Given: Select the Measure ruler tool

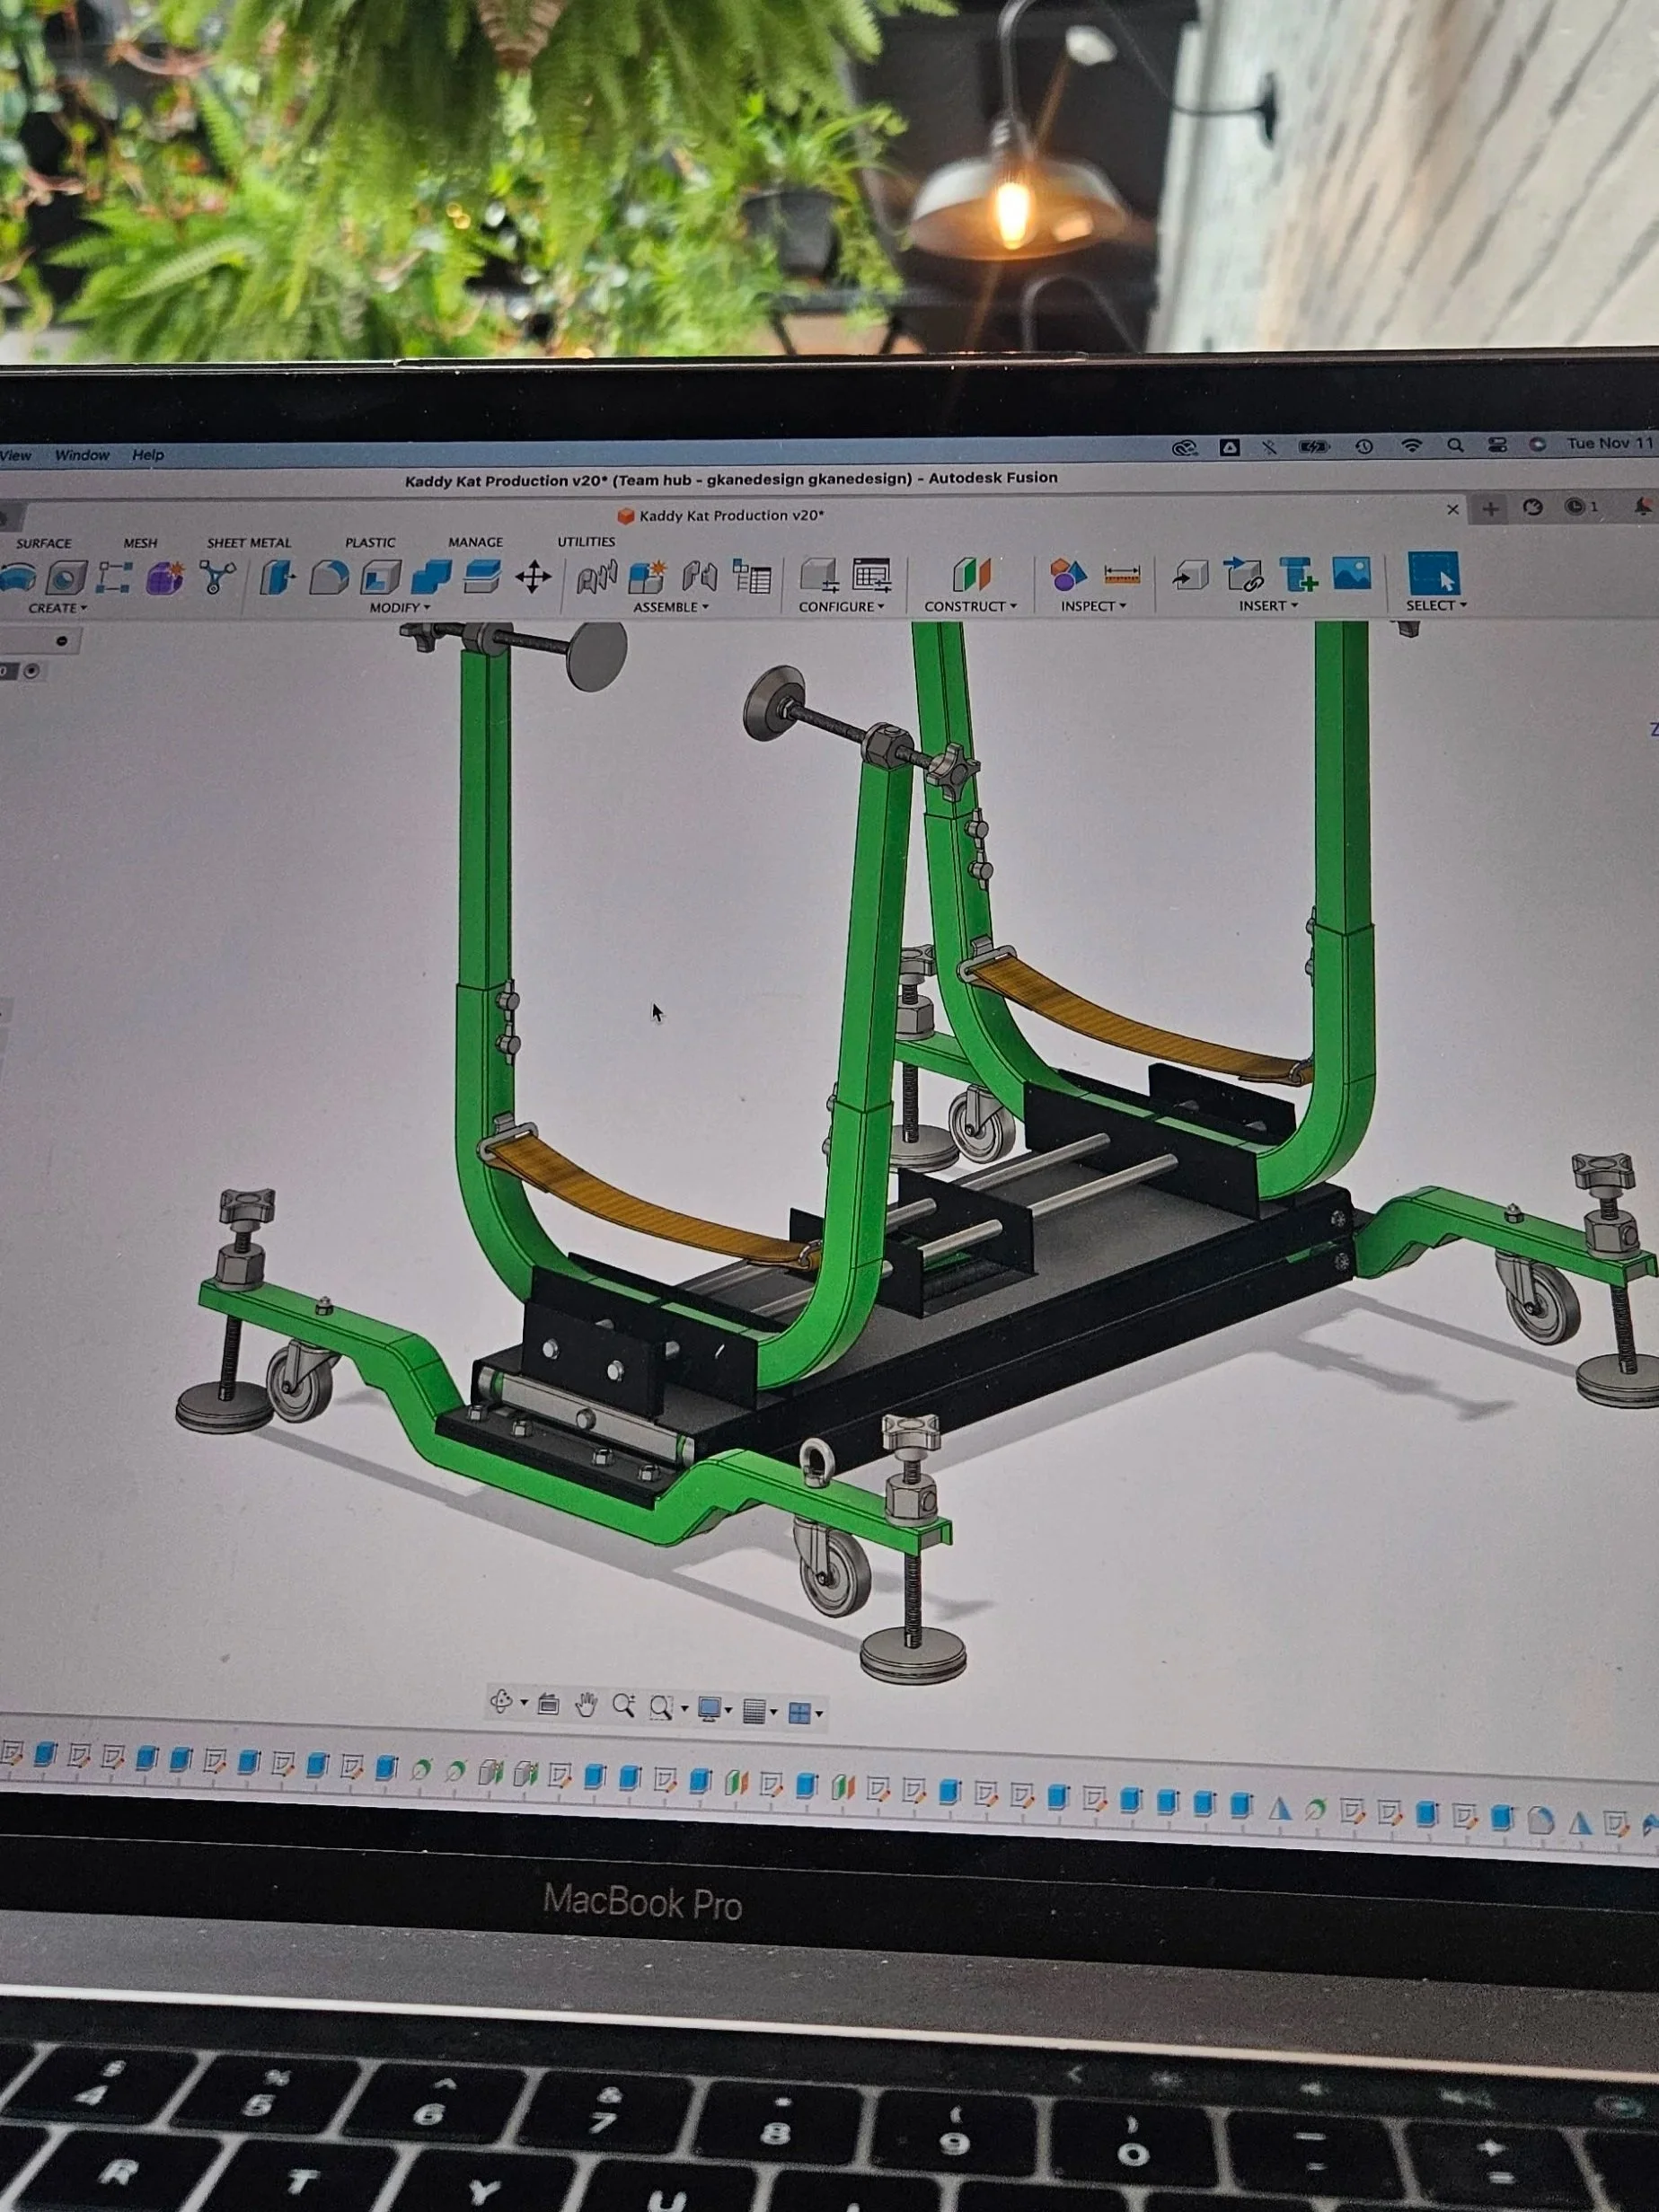Looking at the screenshot, I should tap(1122, 574).
